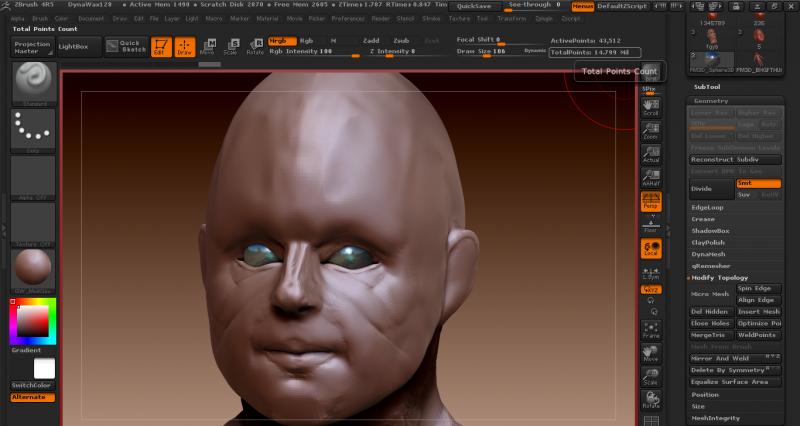800x426 pixels.
Task: Expand the ClayPolish section
Action: pos(708,243)
